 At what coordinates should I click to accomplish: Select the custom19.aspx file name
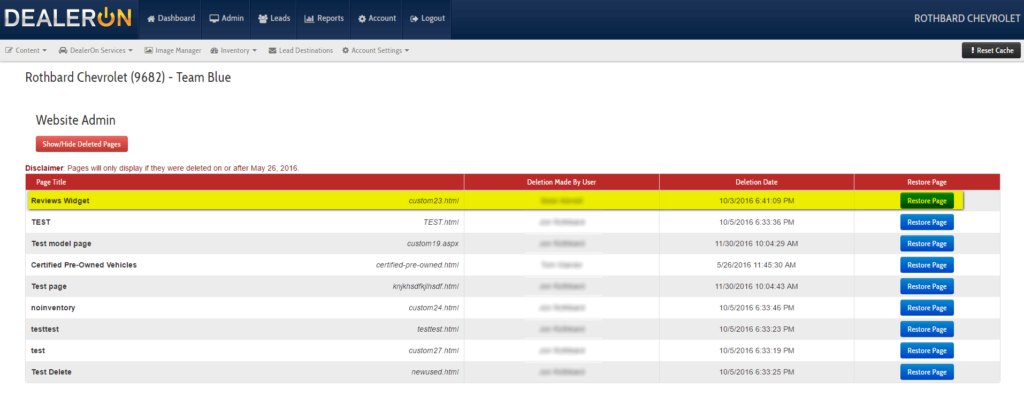pos(432,244)
